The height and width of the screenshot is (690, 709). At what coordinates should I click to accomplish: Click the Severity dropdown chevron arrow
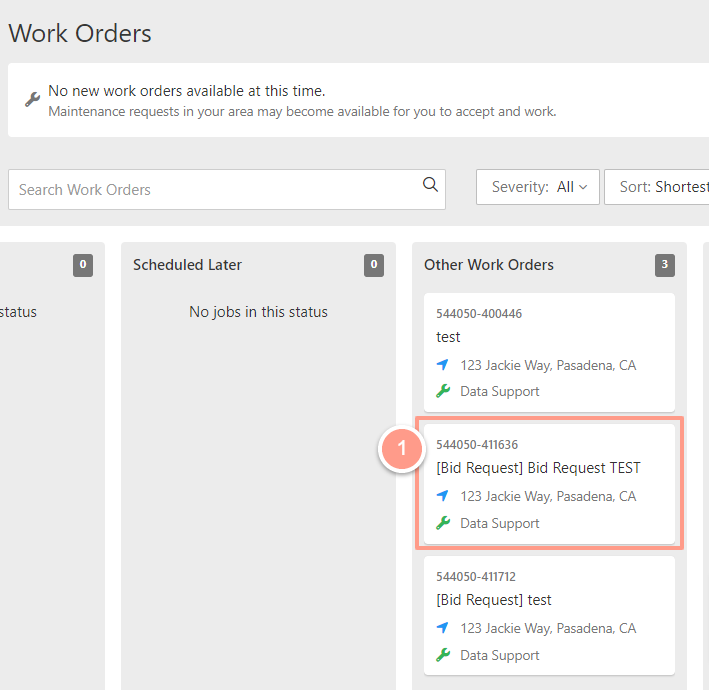tap(583, 187)
